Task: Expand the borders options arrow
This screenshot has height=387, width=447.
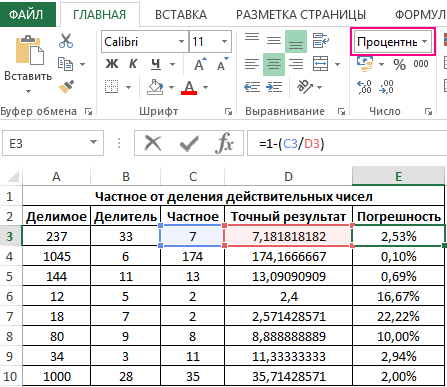Action: point(128,87)
